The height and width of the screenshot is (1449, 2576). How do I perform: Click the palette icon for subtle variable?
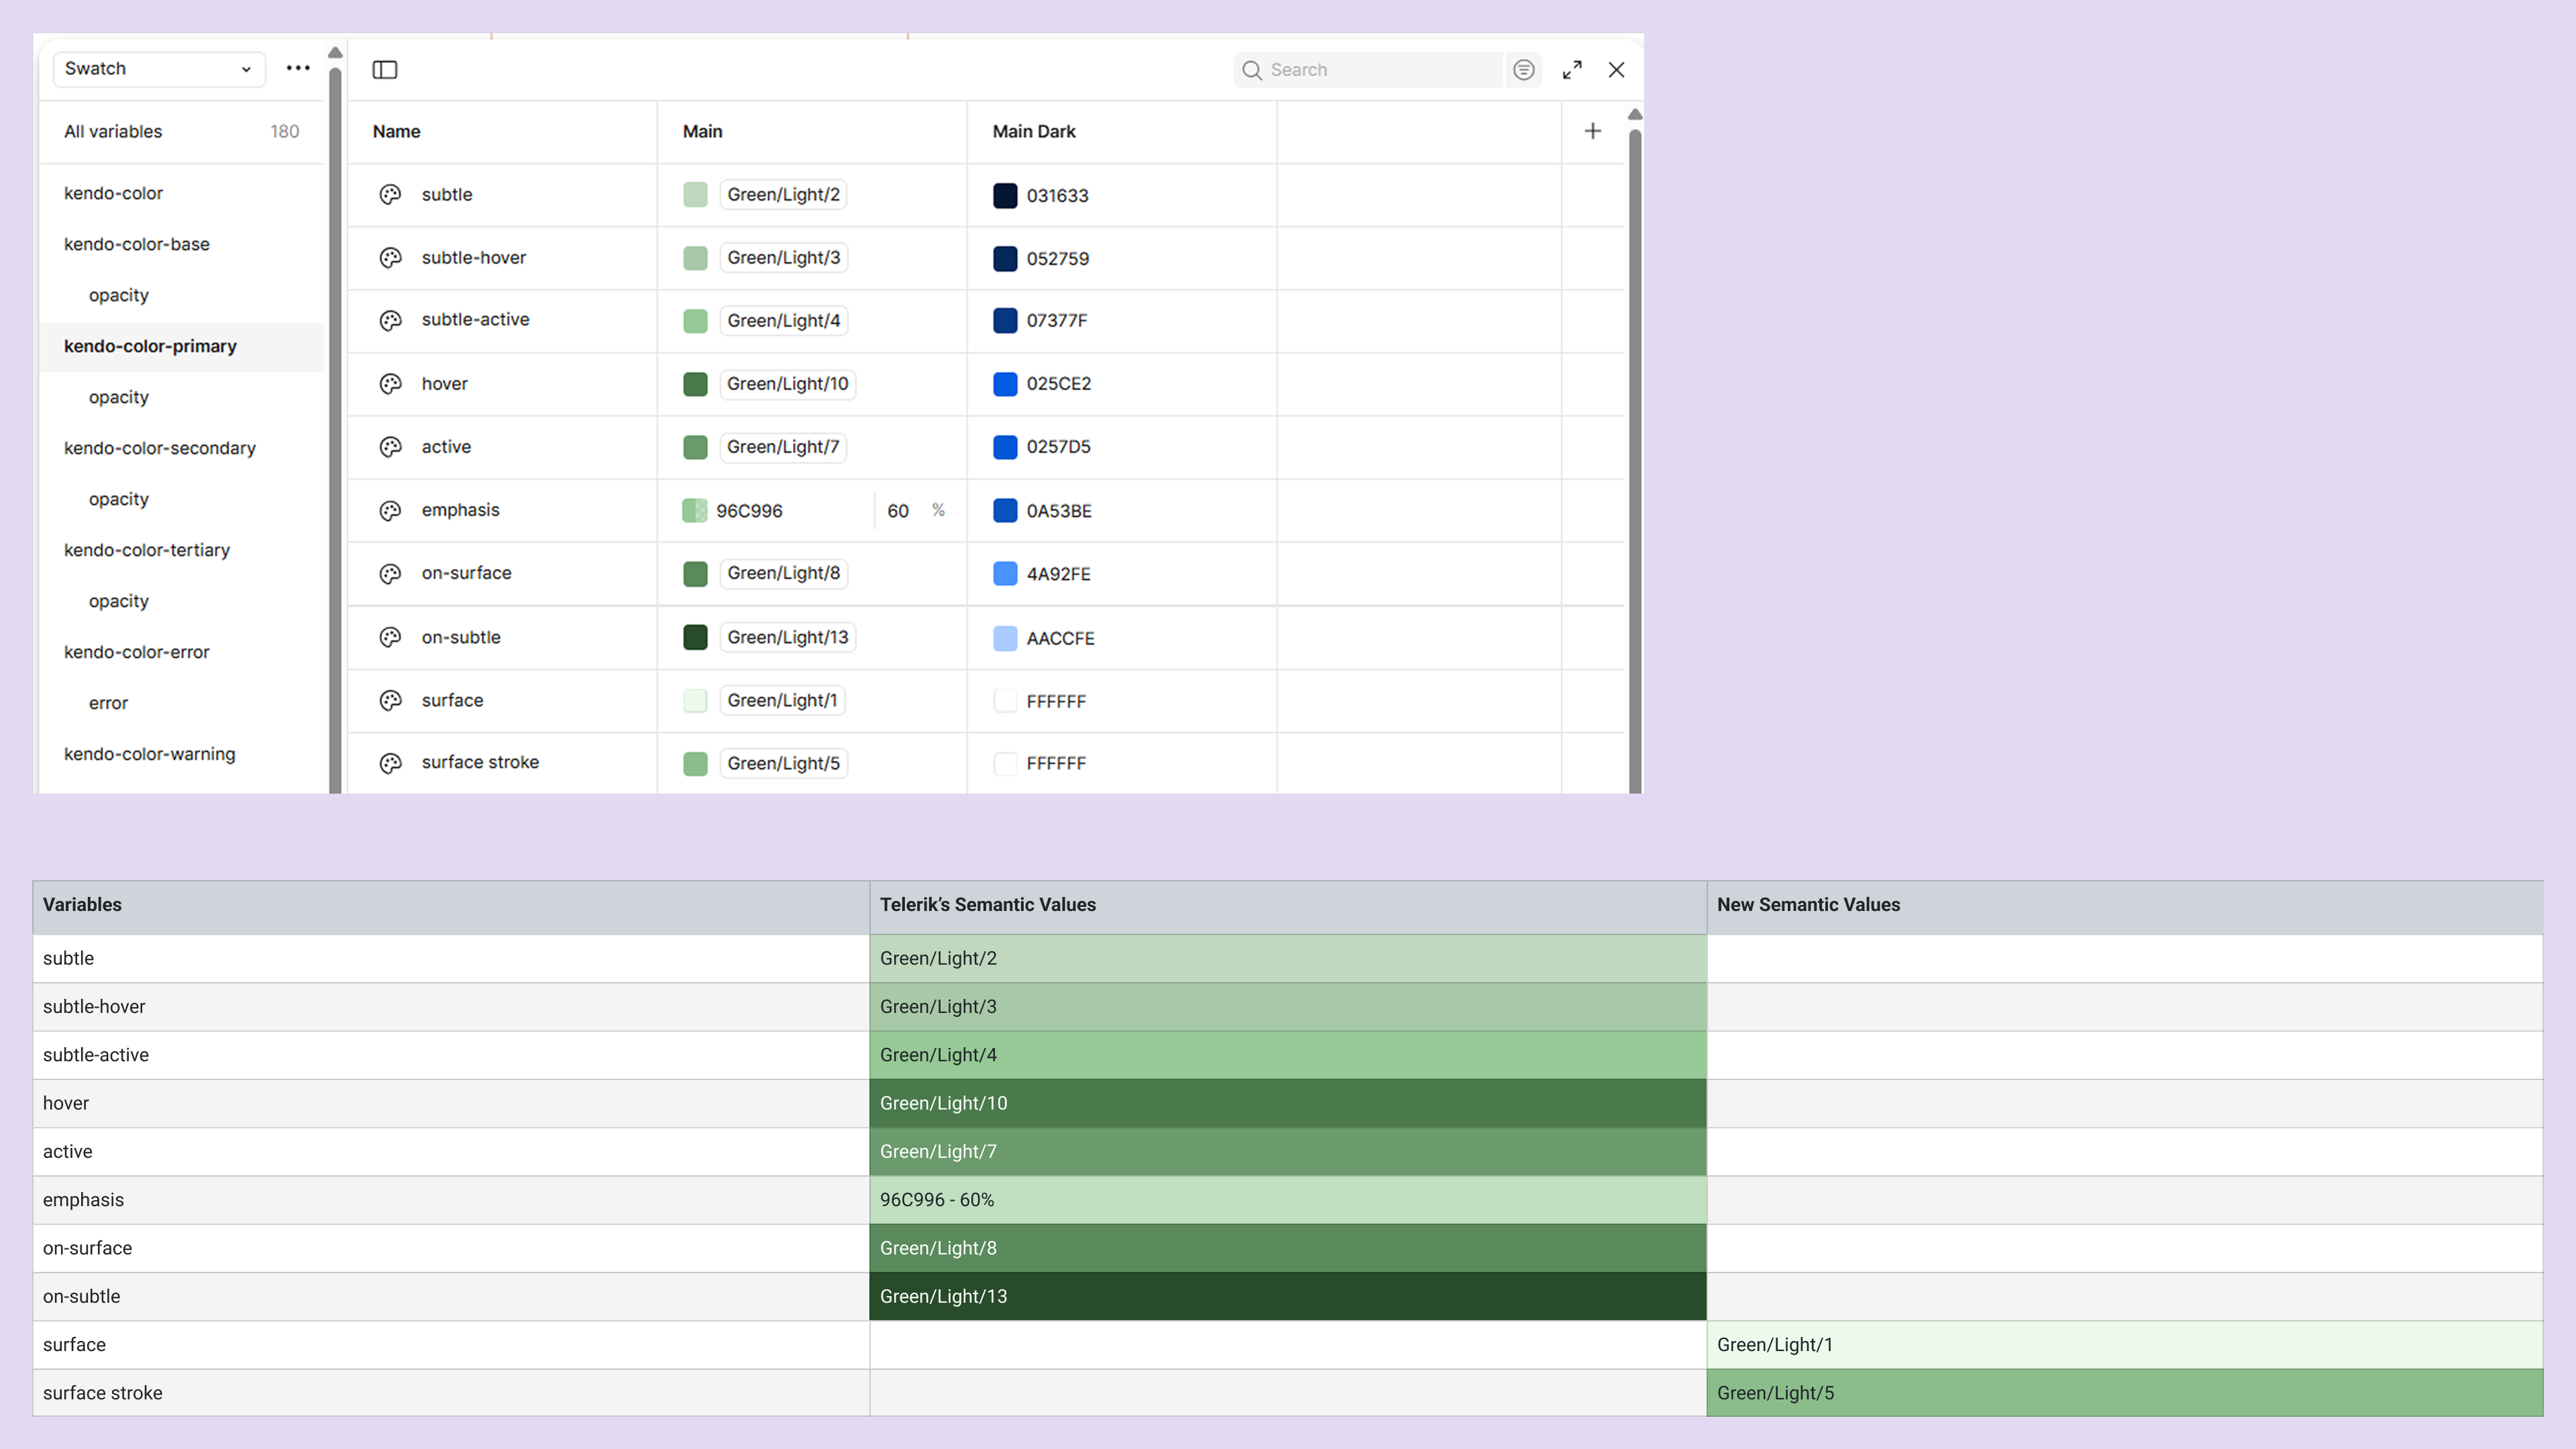(390, 194)
